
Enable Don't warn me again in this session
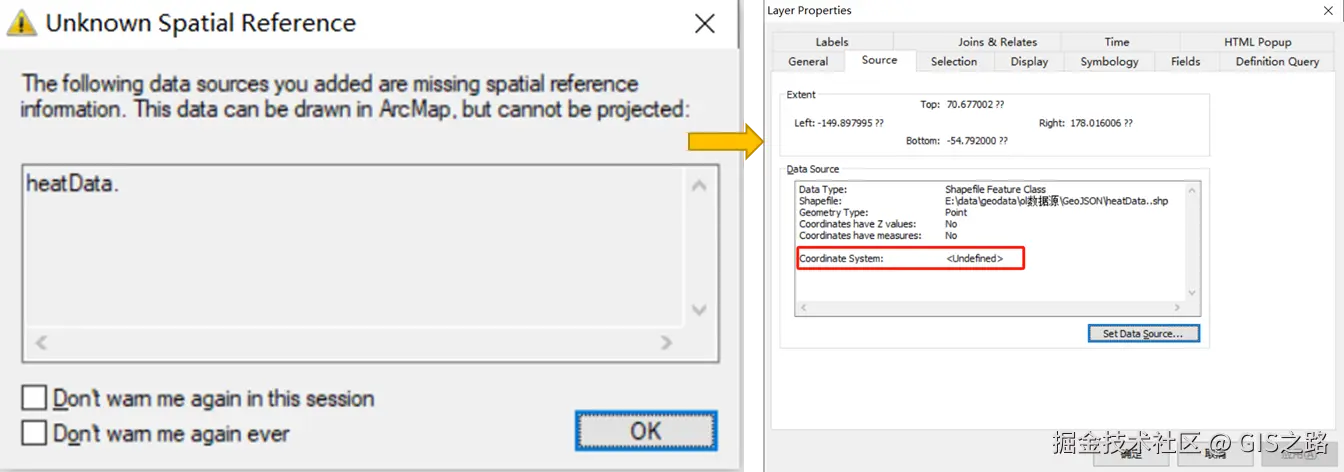34,398
